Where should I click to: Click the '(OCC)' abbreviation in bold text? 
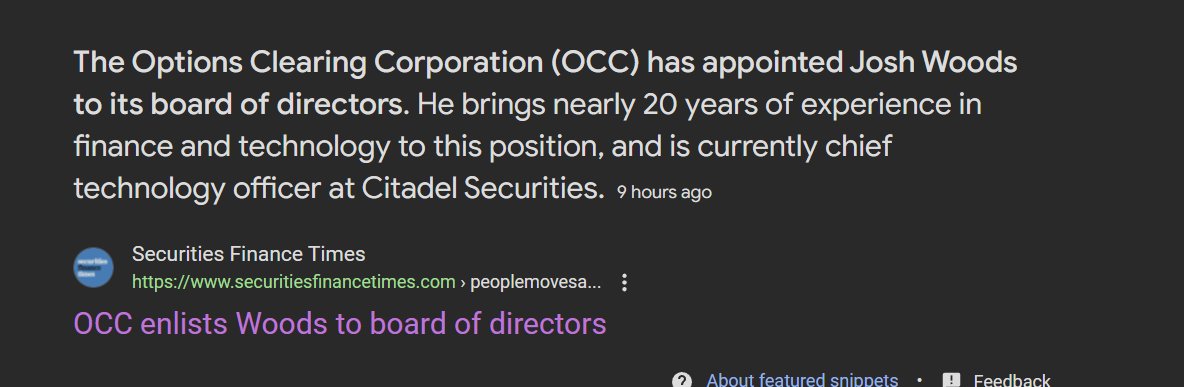pyautogui.click(x=595, y=63)
